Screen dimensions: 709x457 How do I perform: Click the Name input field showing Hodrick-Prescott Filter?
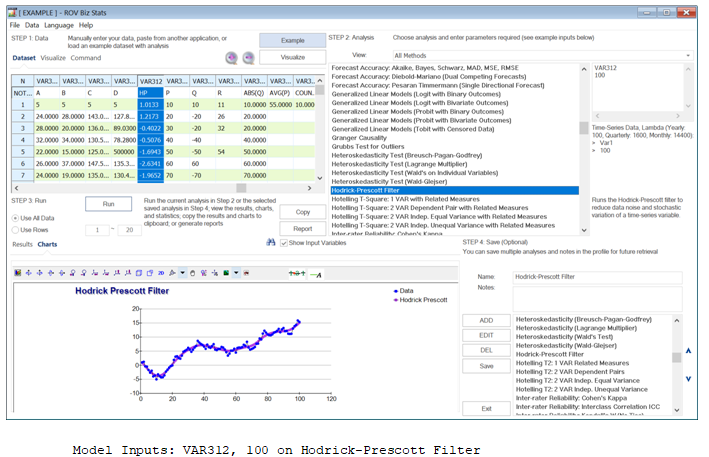pyautogui.click(x=597, y=277)
